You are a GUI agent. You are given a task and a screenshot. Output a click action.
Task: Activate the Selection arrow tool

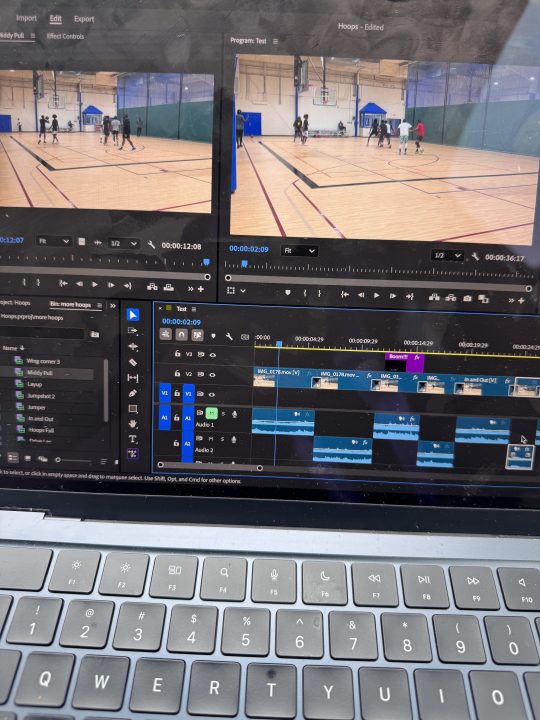pos(133,315)
